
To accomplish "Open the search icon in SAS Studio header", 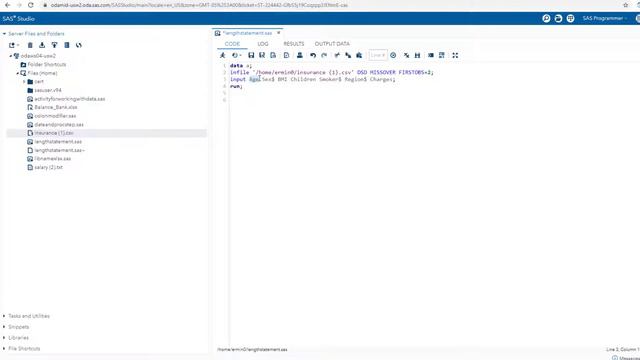I will click(x=546, y=18).
